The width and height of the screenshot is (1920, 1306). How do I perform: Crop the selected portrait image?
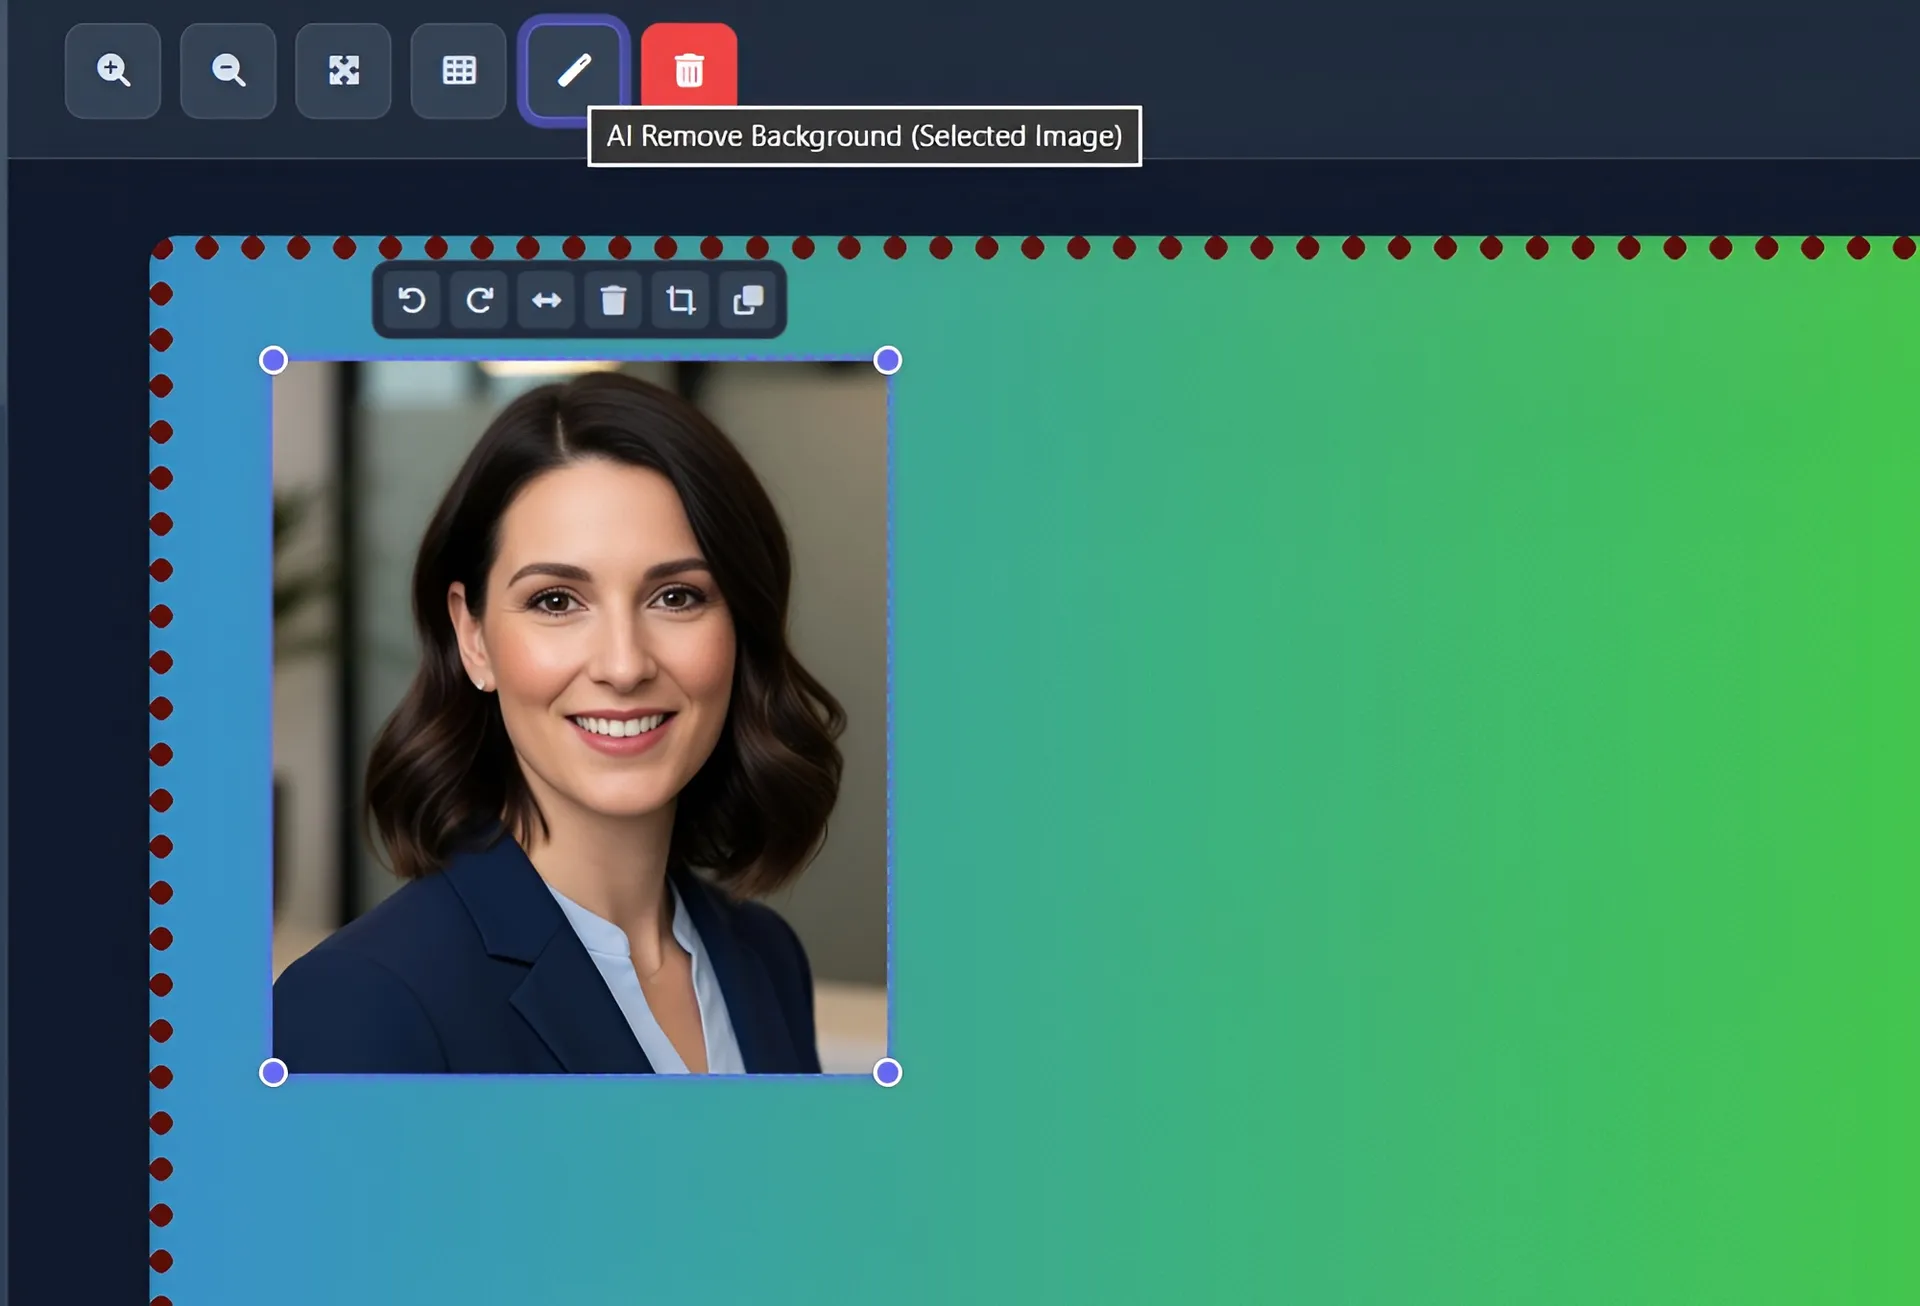[x=681, y=300]
